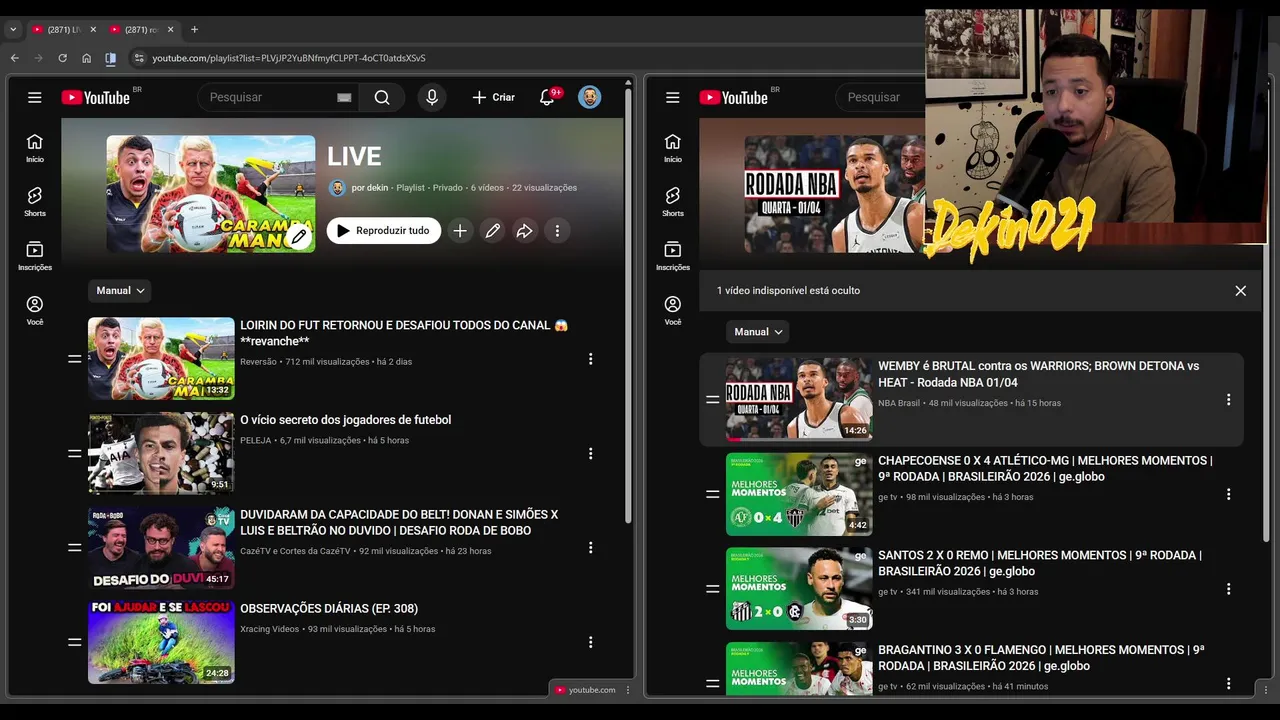The image size is (1280, 720).
Task: Activate voice search microphone in left window
Action: (x=432, y=97)
